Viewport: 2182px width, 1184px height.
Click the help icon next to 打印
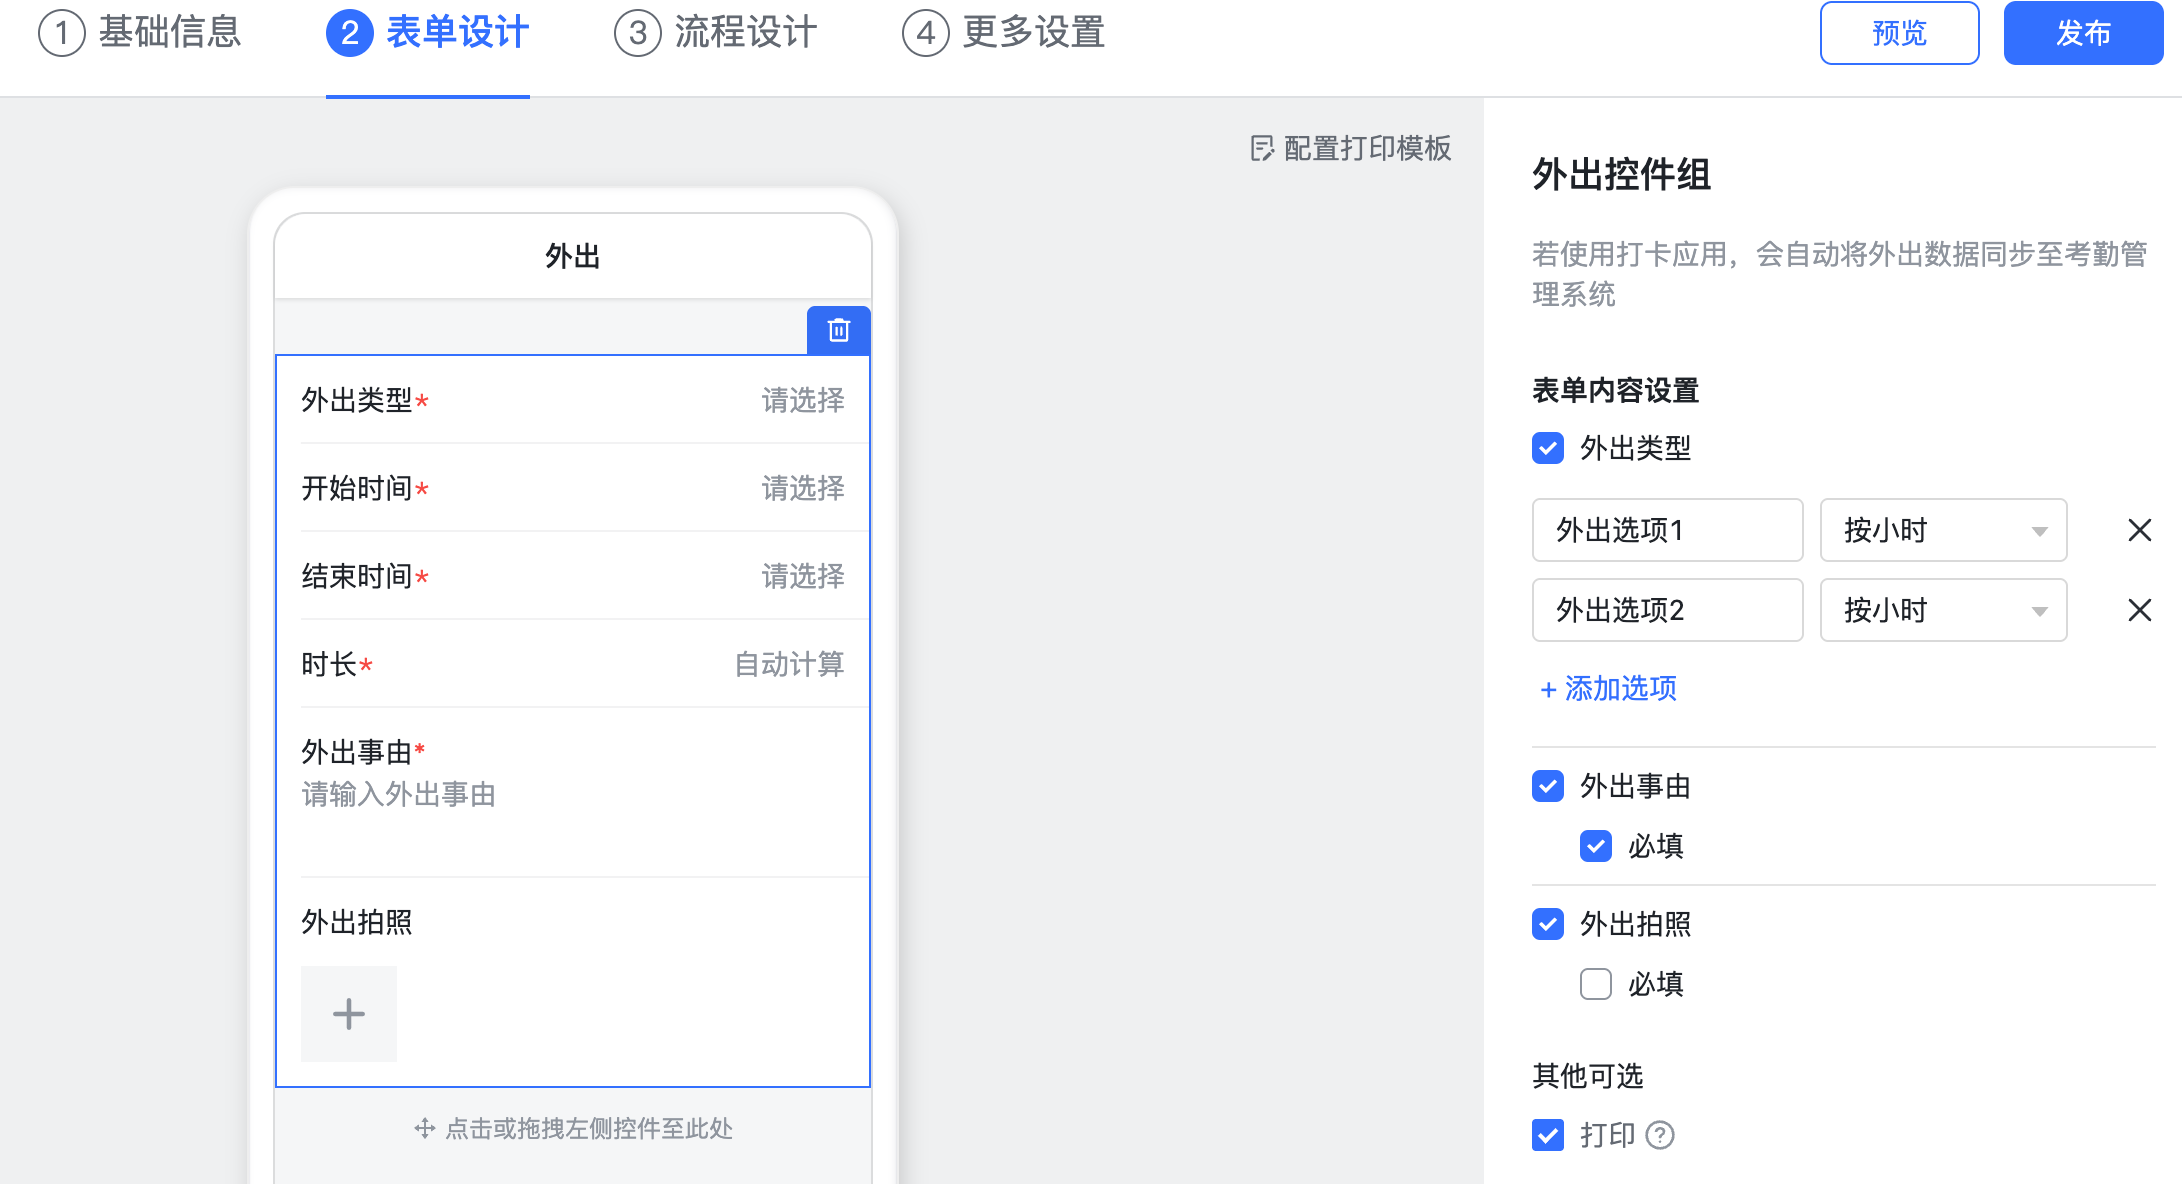click(x=1660, y=1135)
